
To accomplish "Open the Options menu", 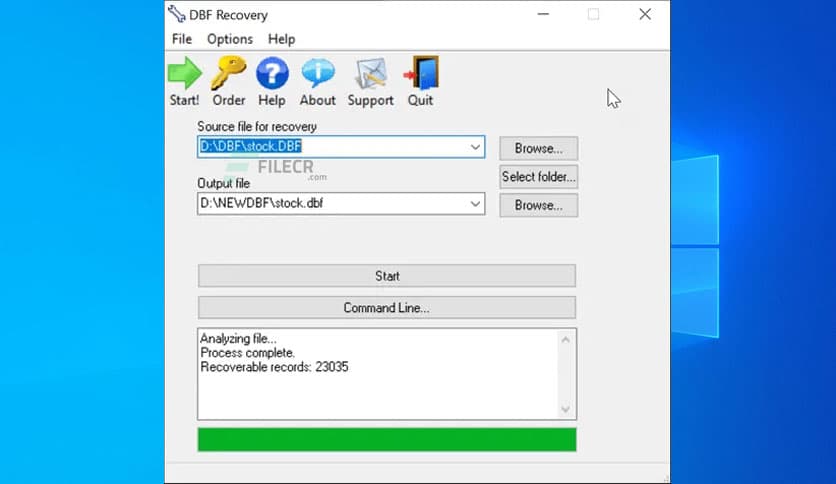I will 230,39.
